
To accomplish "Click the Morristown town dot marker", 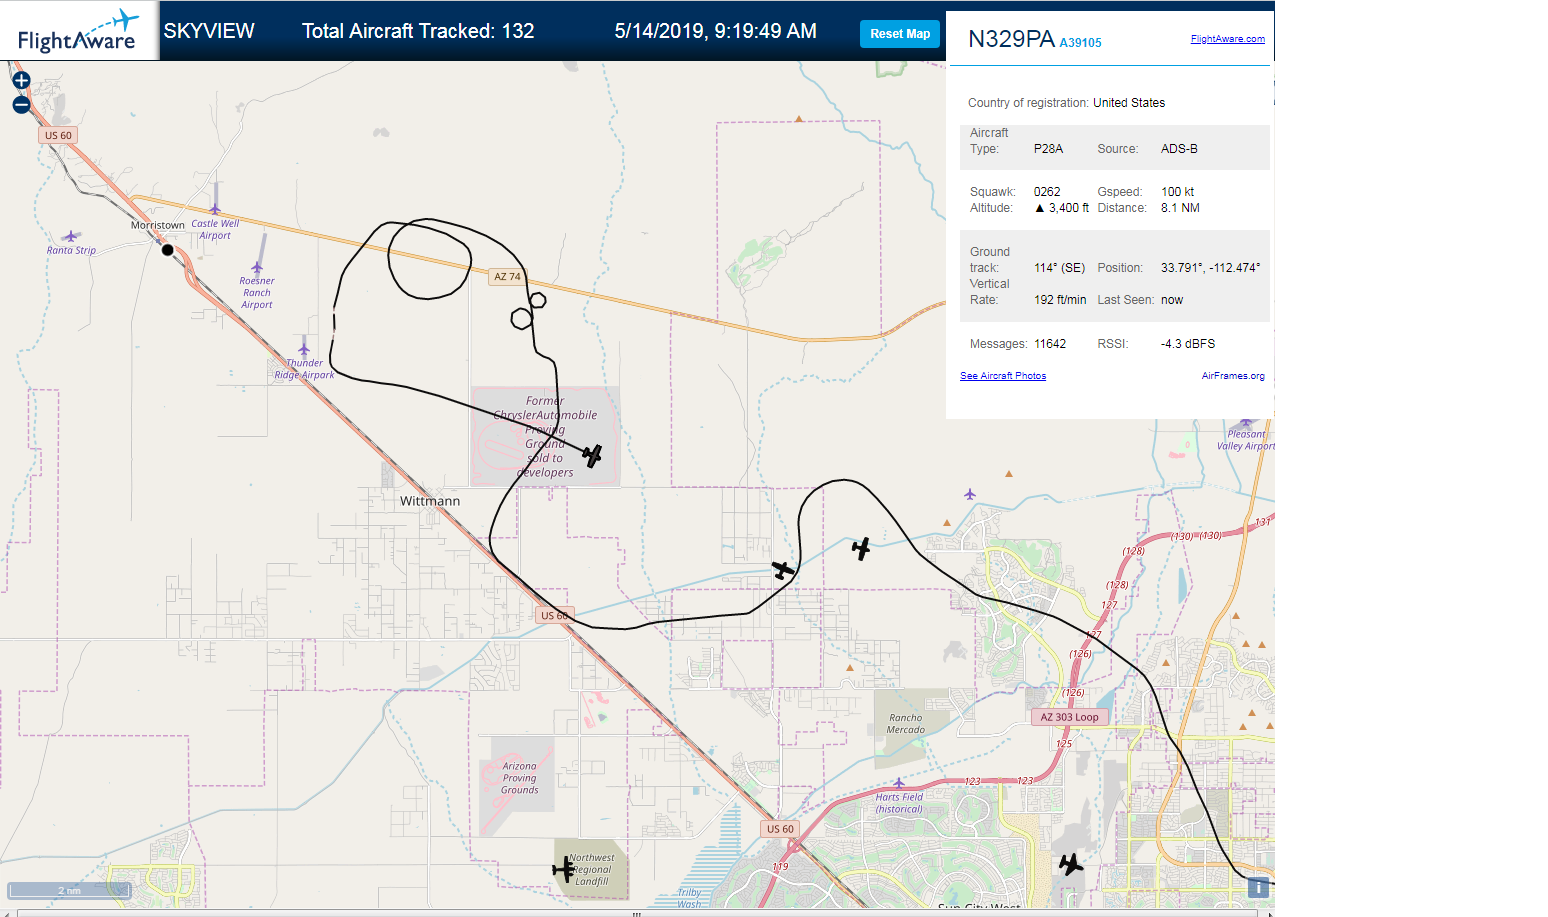I will coord(168,250).
